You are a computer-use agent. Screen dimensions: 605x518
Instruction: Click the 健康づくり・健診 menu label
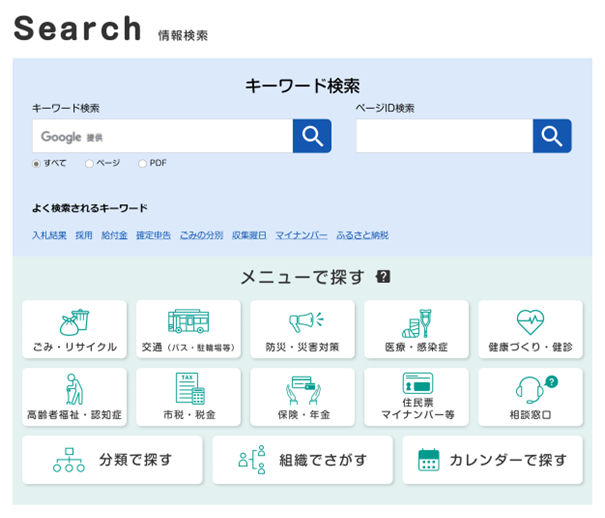pyautogui.click(x=531, y=347)
